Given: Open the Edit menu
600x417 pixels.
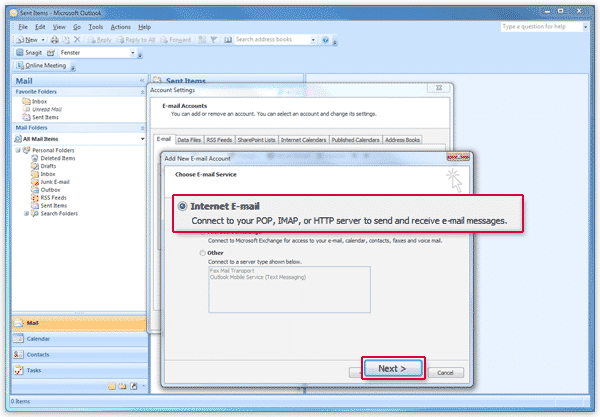Looking at the screenshot, I should (40, 27).
